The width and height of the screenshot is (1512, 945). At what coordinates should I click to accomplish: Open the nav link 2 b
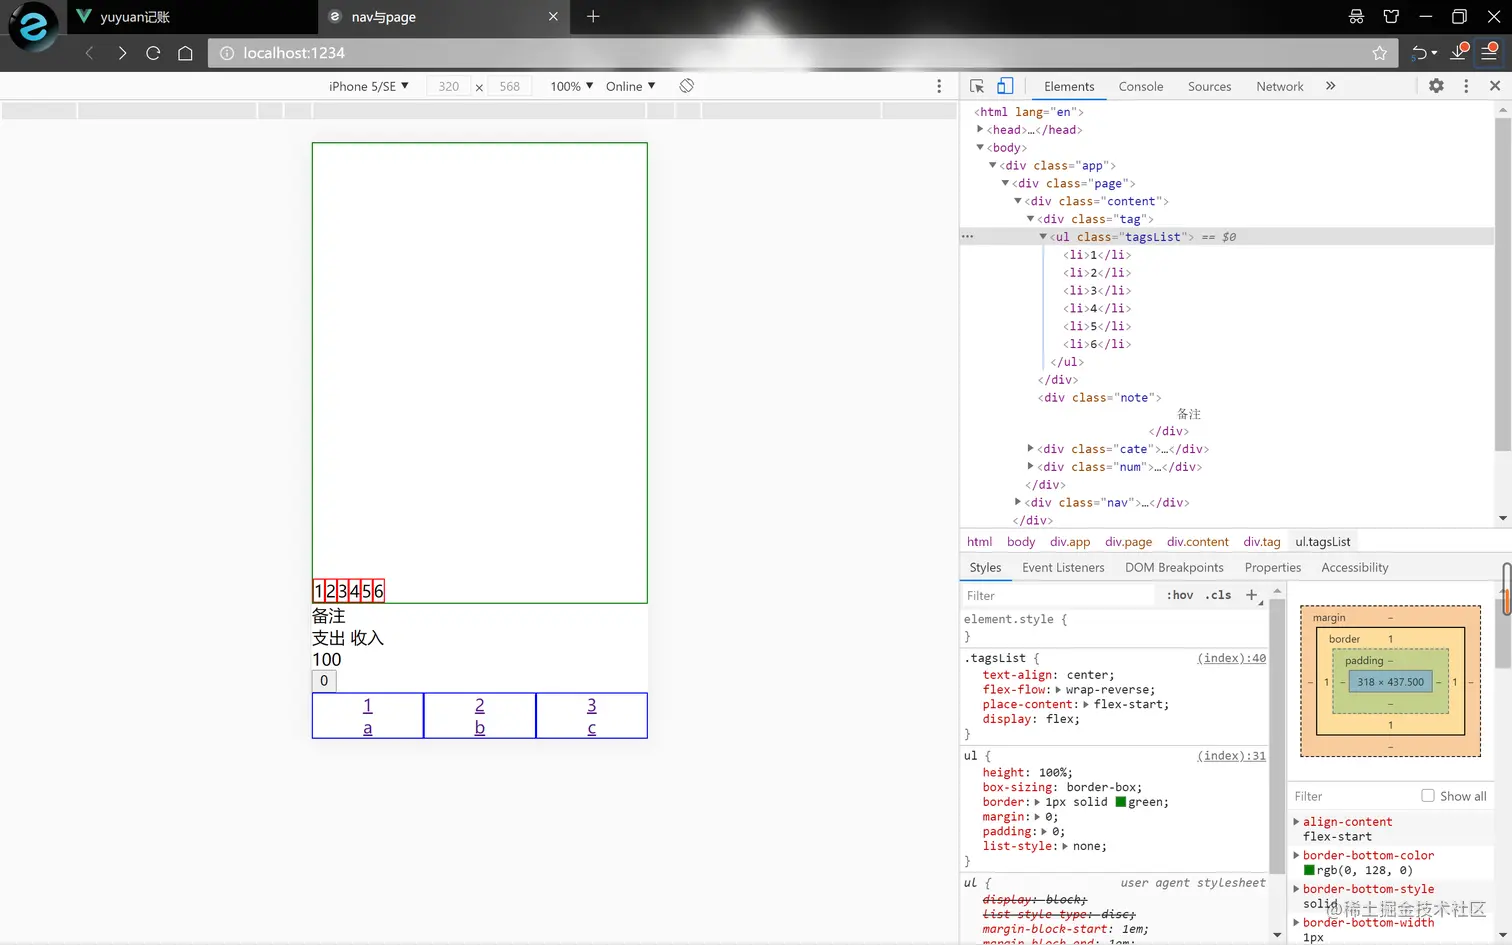(480, 716)
